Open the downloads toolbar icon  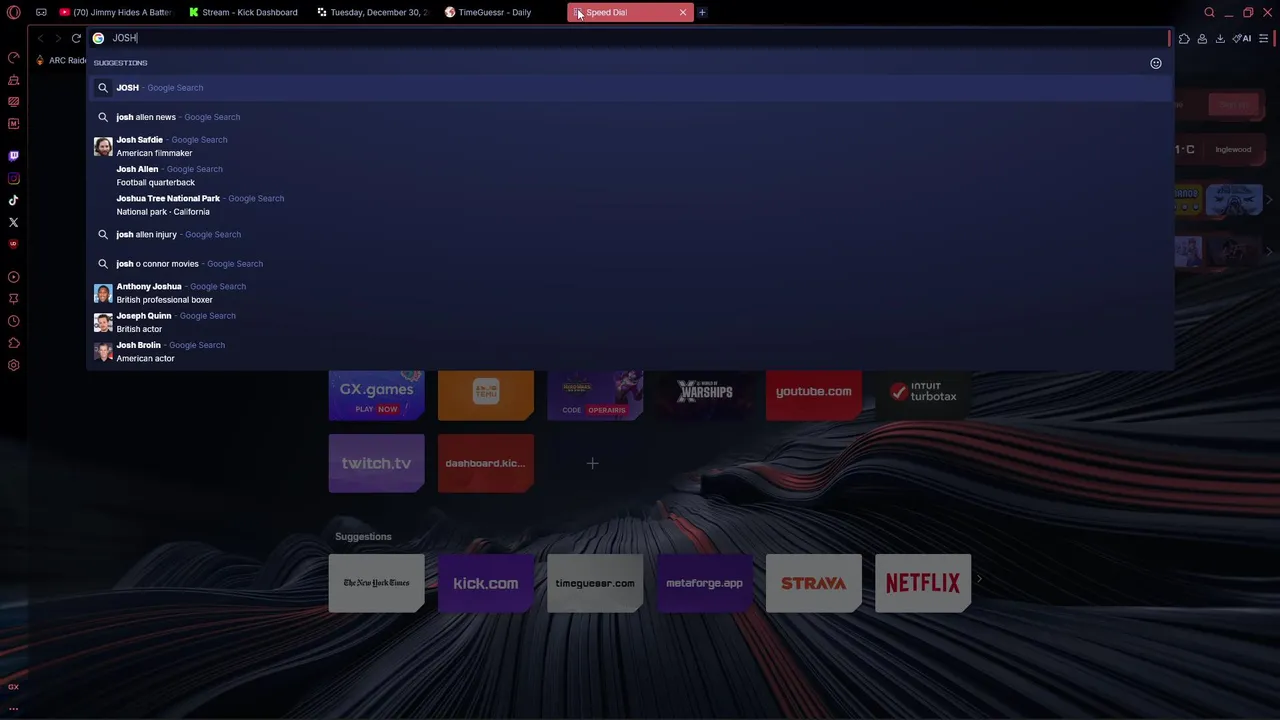1220,39
